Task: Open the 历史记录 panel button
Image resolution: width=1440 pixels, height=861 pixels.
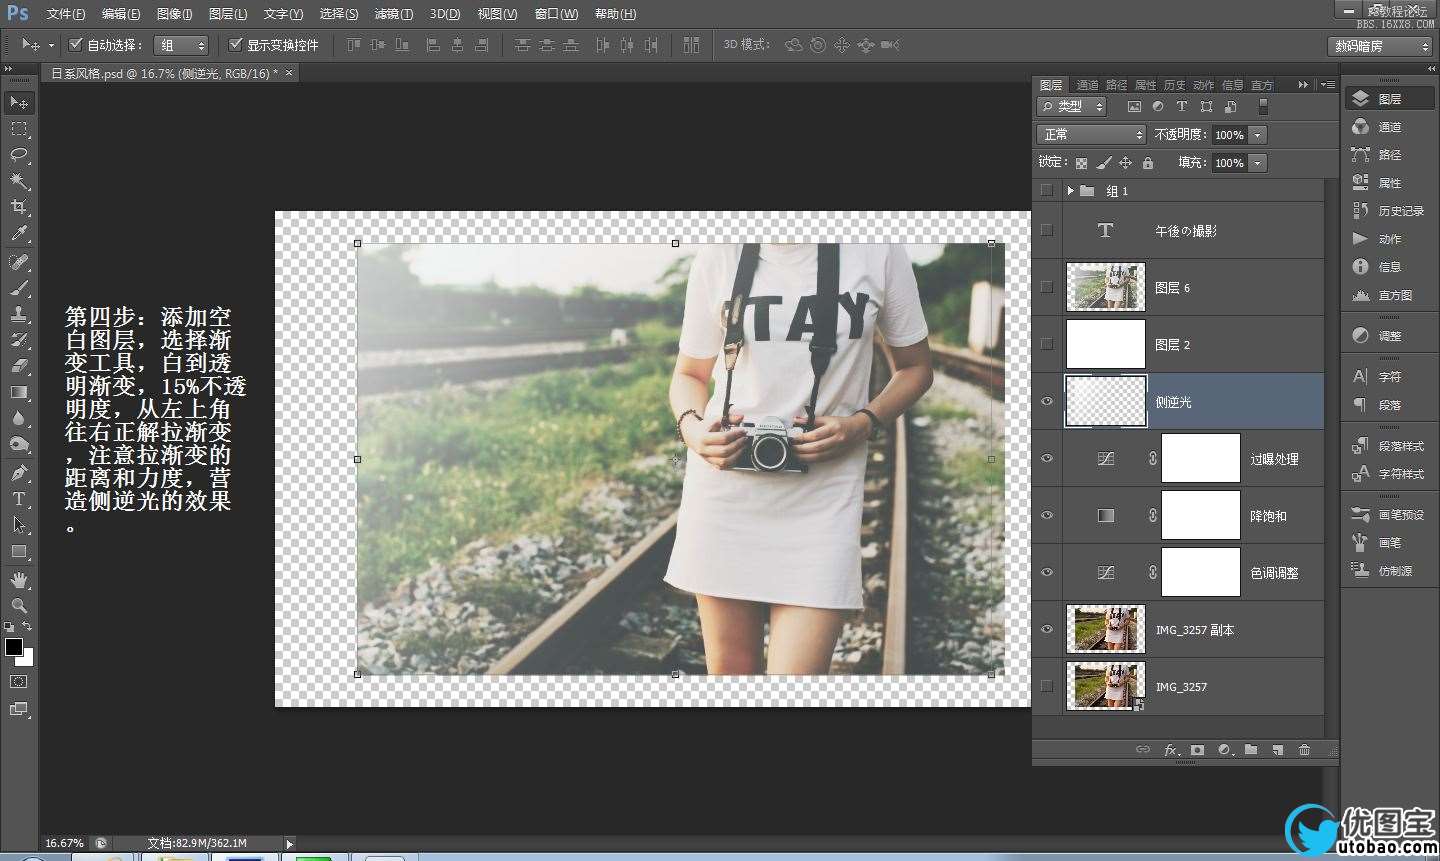Action: (1389, 211)
